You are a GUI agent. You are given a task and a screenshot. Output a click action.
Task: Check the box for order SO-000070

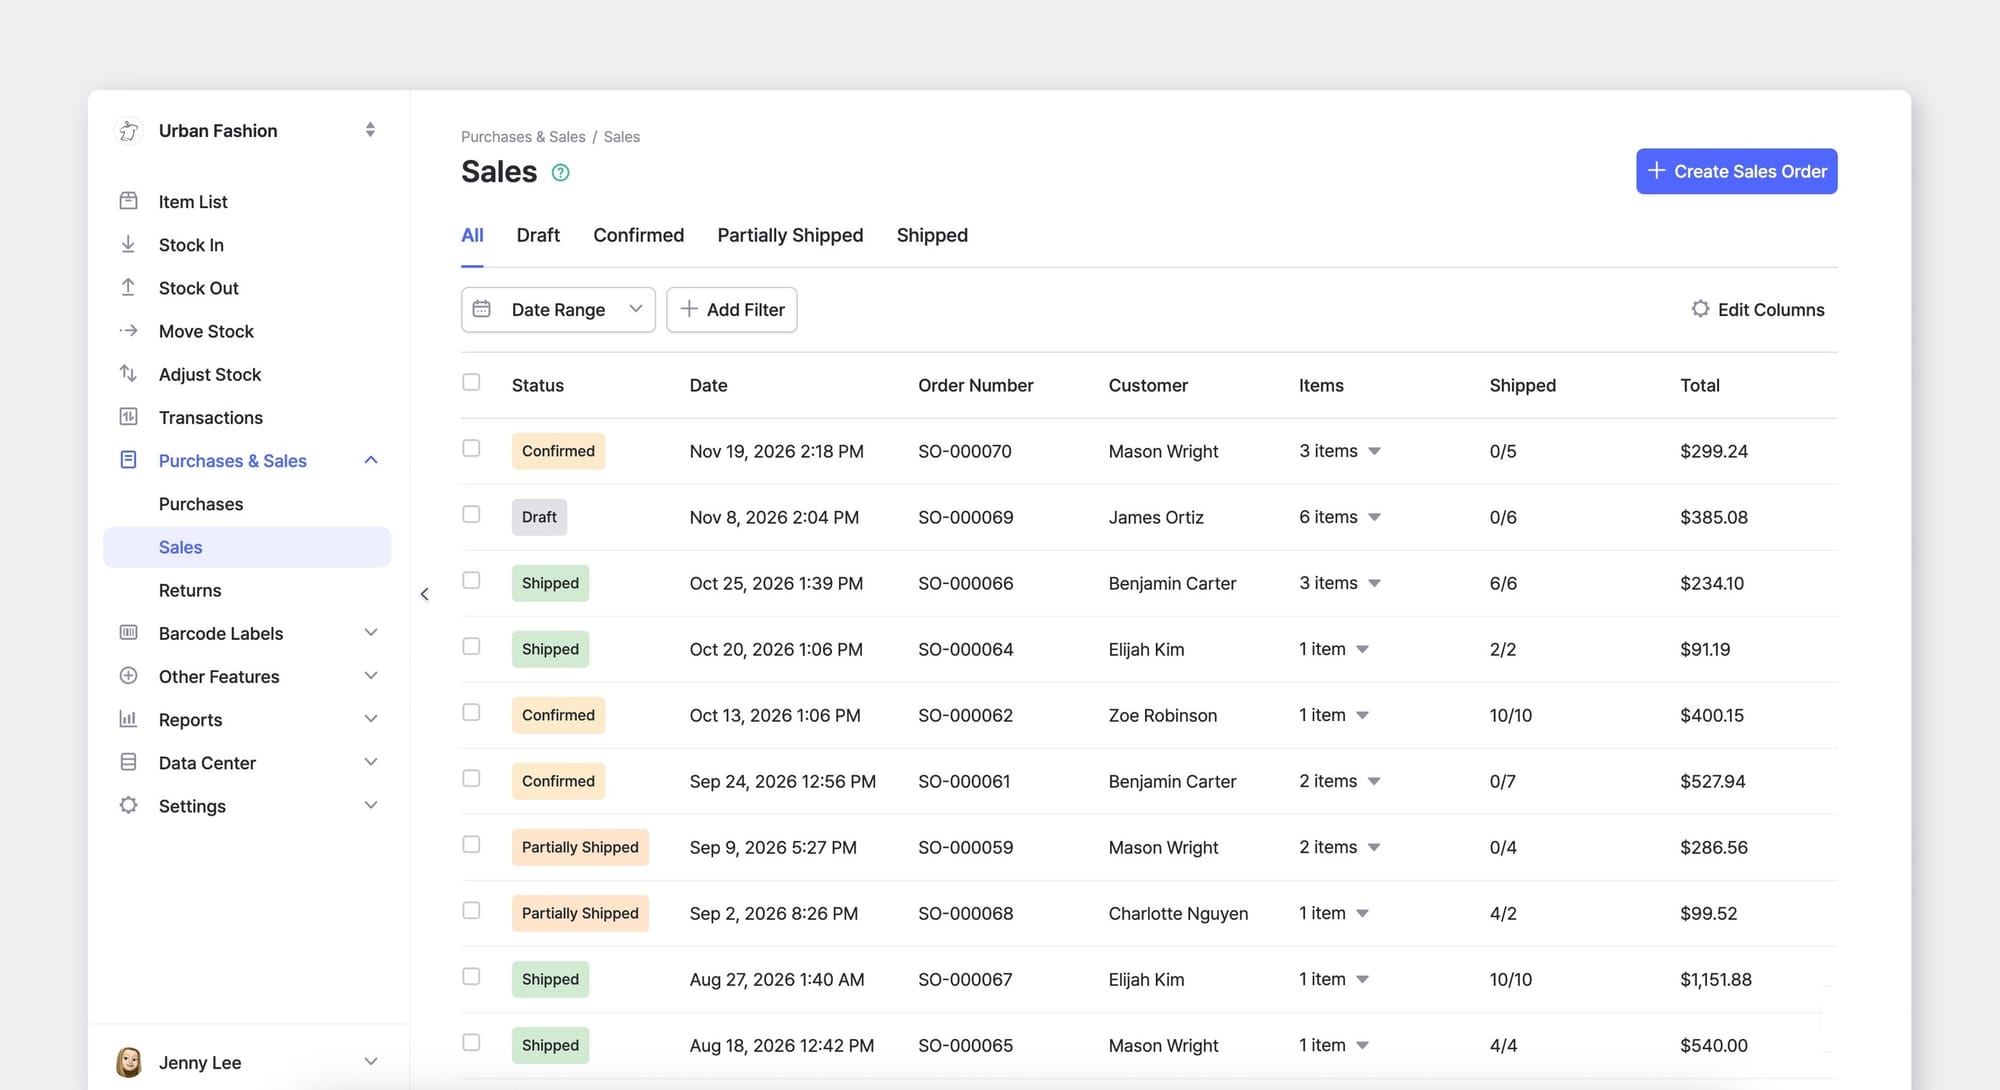tap(471, 448)
